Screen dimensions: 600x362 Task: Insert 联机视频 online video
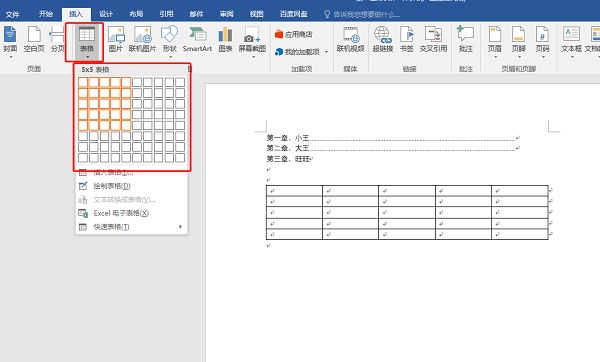[x=350, y=39]
